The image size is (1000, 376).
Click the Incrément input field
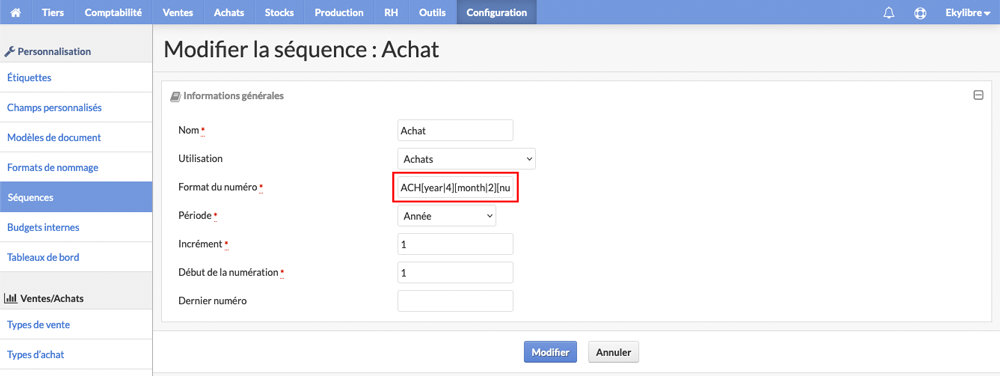pyautogui.click(x=455, y=243)
